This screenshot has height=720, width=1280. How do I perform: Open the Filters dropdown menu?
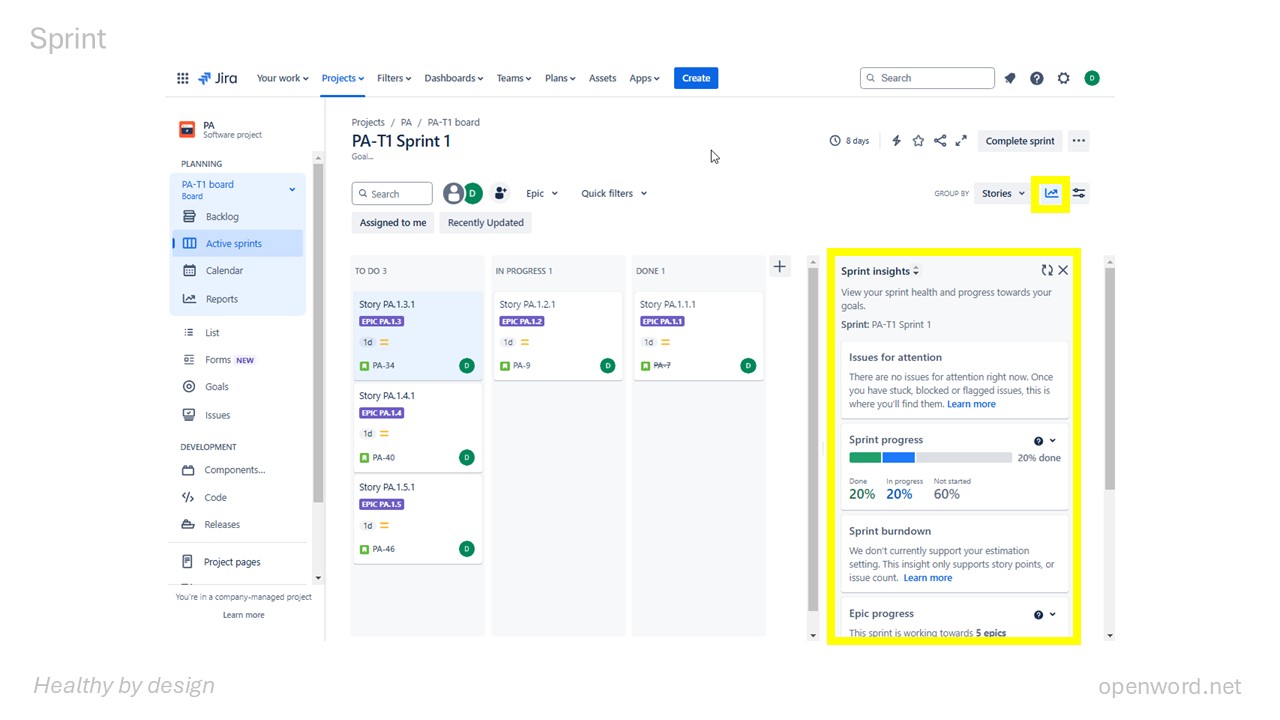394,78
